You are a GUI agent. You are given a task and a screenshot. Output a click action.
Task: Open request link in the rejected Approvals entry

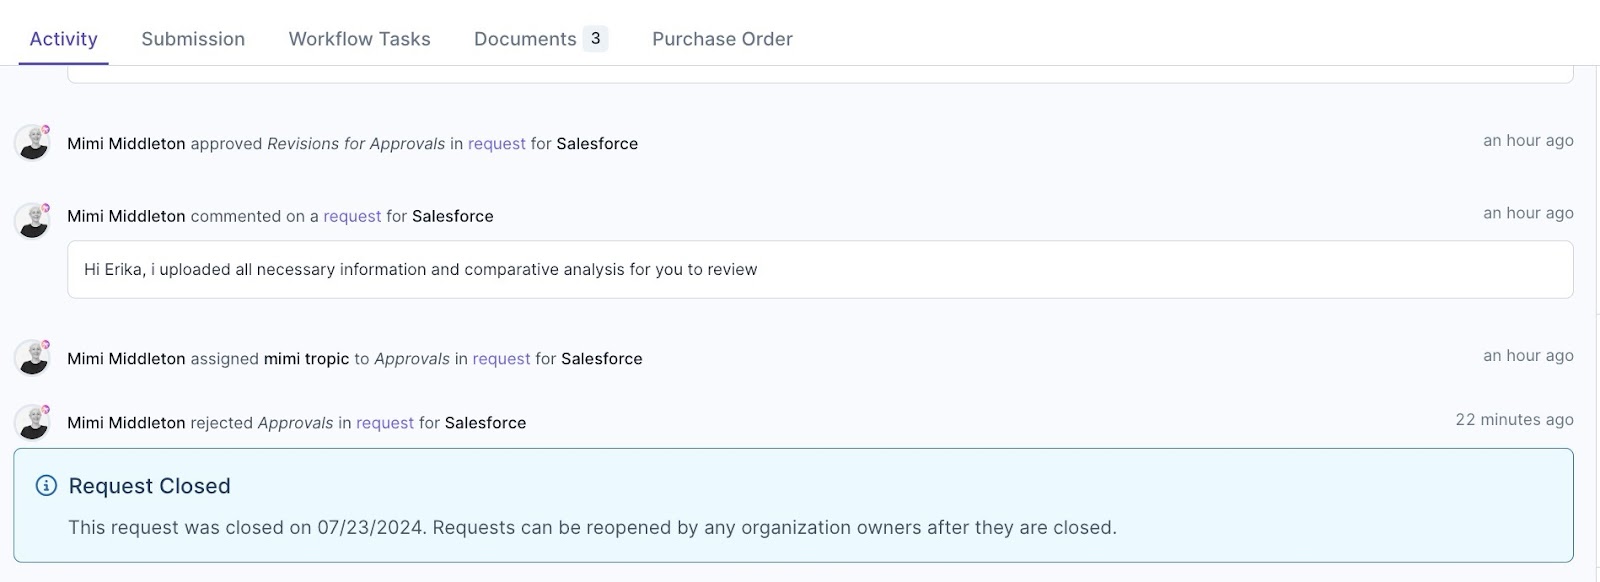(x=385, y=423)
